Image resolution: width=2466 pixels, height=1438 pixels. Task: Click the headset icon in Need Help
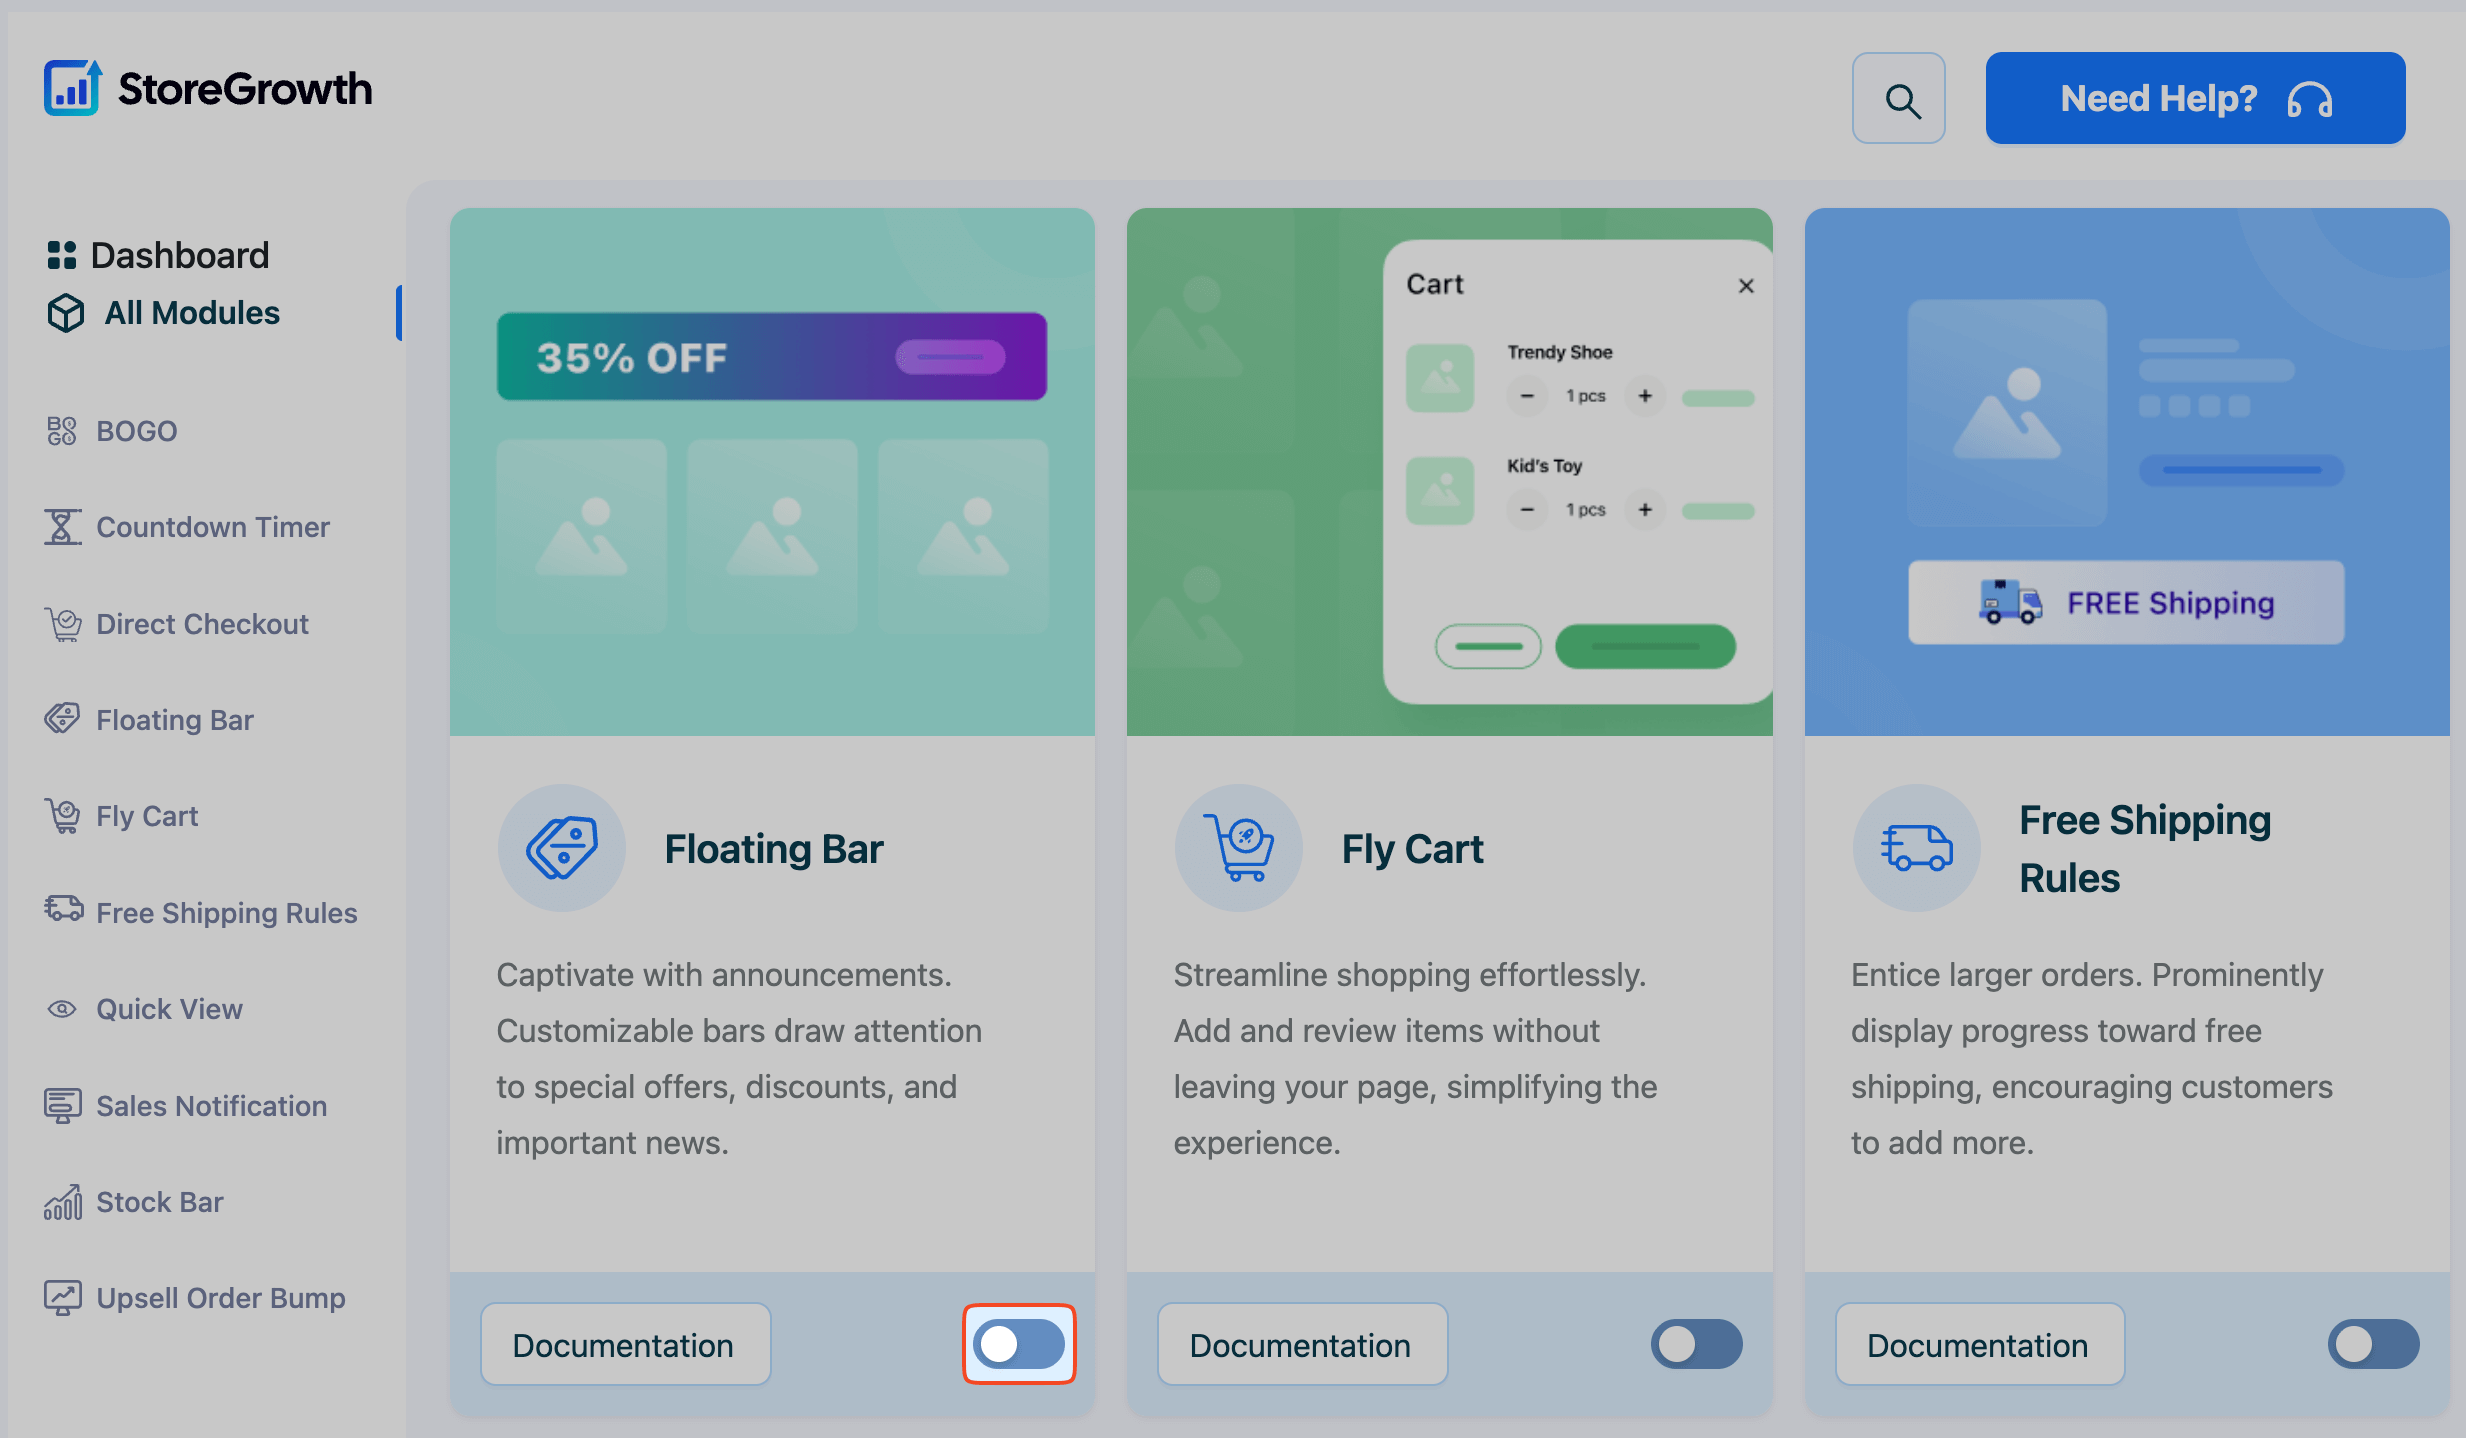tap(2309, 99)
